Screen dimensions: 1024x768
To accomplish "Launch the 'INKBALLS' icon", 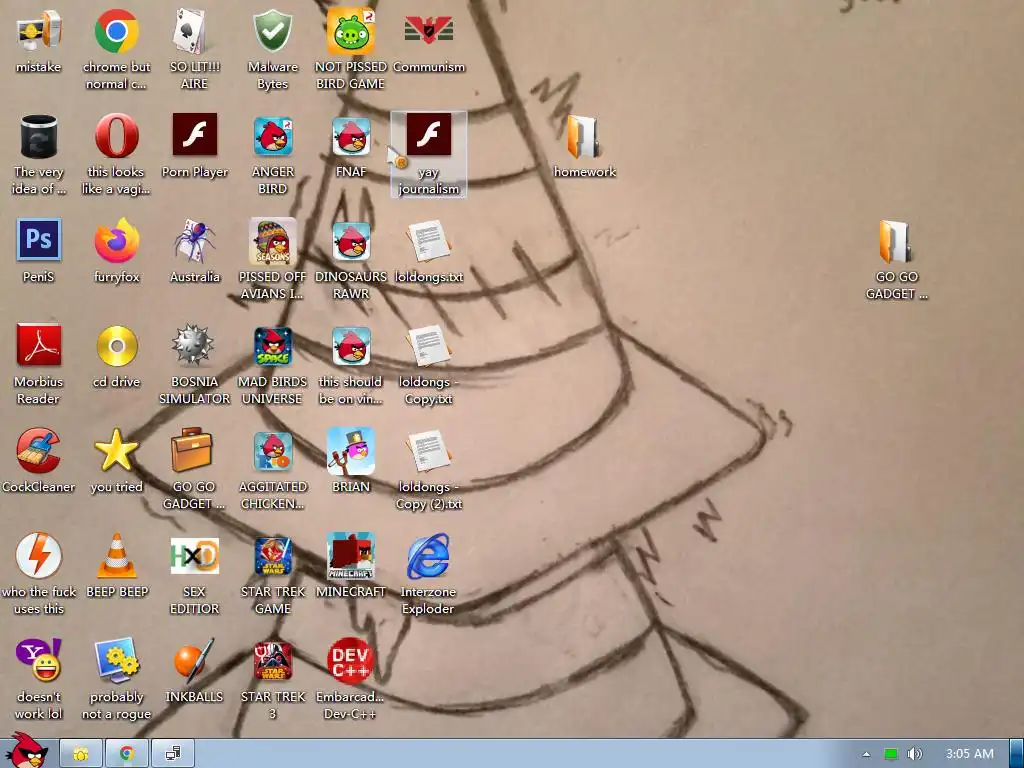I will click(x=194, y=660).
